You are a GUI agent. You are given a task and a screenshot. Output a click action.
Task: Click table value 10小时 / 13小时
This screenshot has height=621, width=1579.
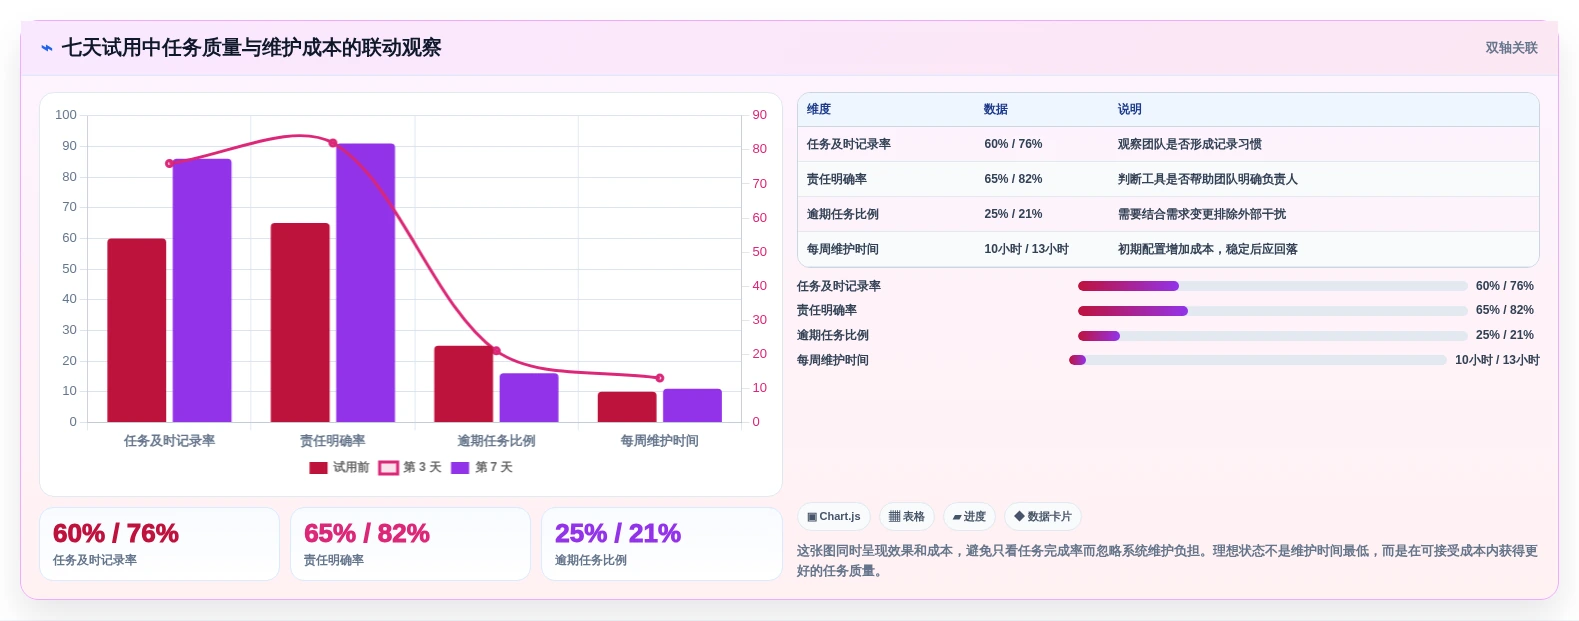coord(1026,249)
